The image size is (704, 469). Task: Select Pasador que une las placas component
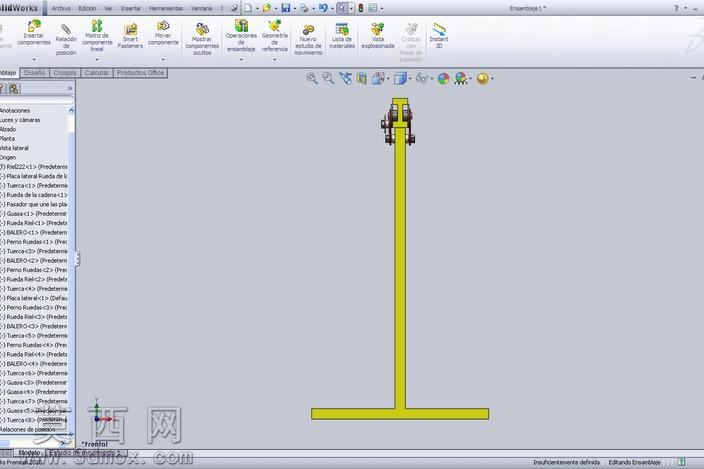tap(34, 204)
